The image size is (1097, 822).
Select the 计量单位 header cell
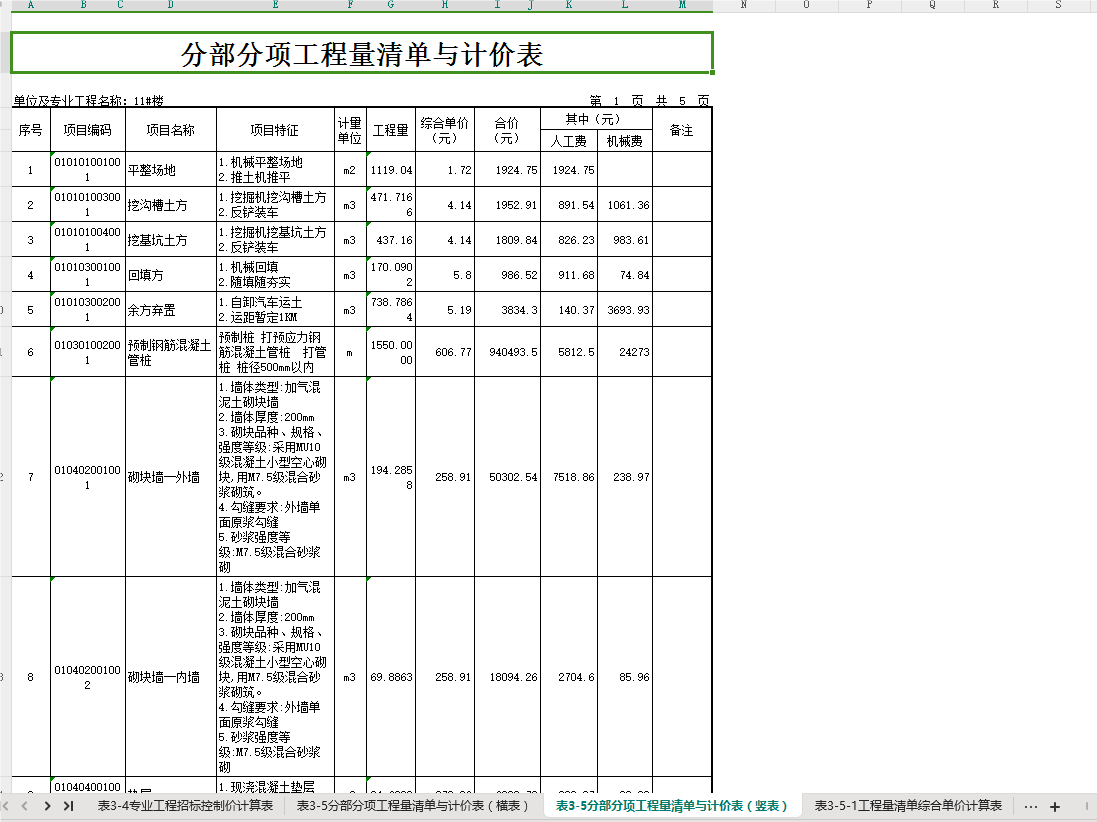[350, 130]
